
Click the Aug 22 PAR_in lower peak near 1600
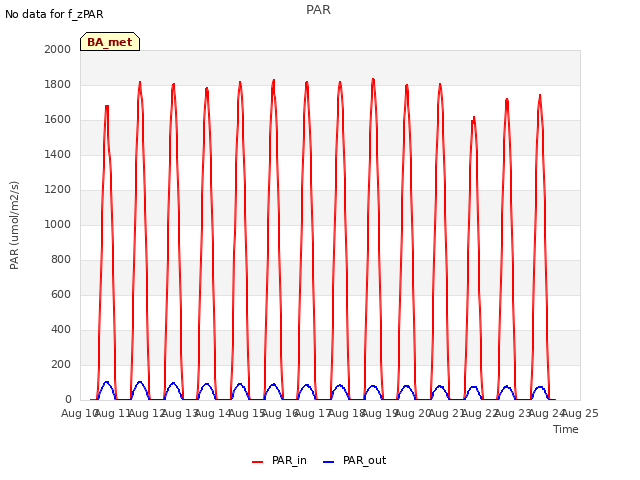474,118
